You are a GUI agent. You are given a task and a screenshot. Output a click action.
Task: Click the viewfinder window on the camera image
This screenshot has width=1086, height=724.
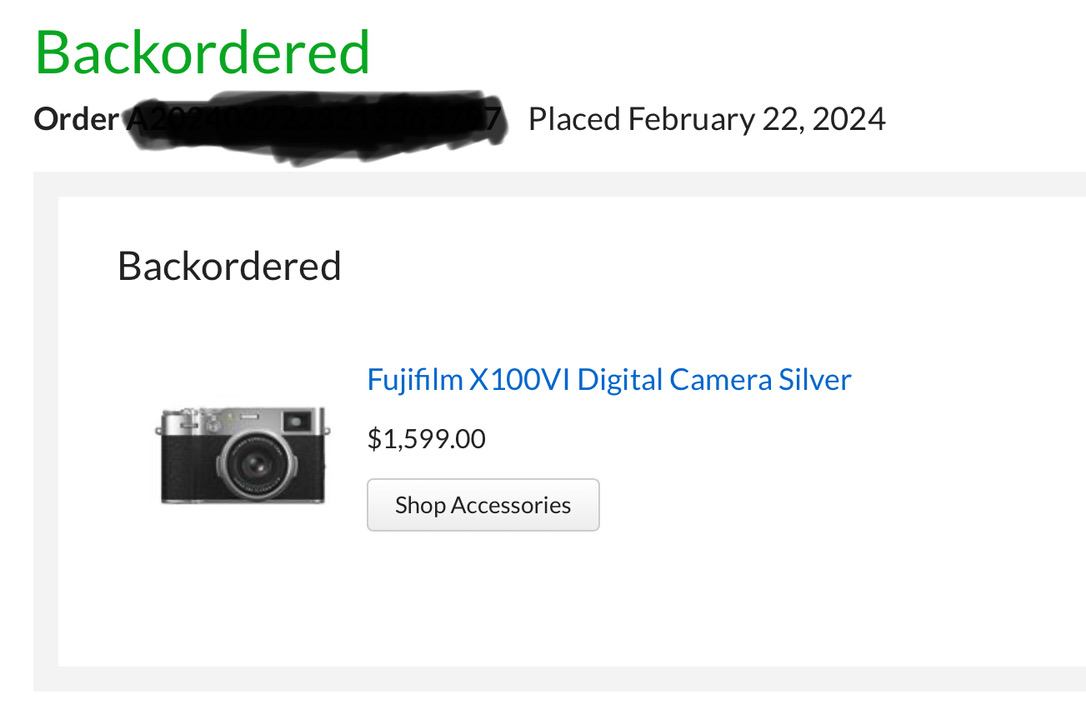pos(298,421)
